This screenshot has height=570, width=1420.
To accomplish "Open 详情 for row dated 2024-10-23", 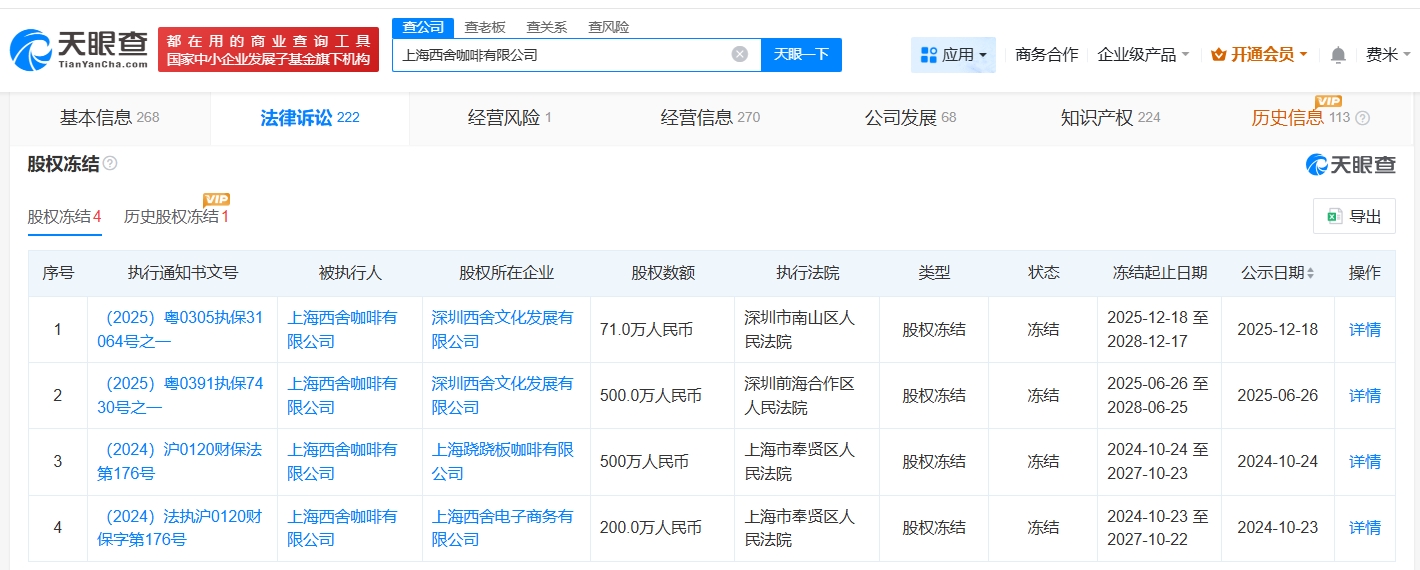I will (x=1365, y=527).
